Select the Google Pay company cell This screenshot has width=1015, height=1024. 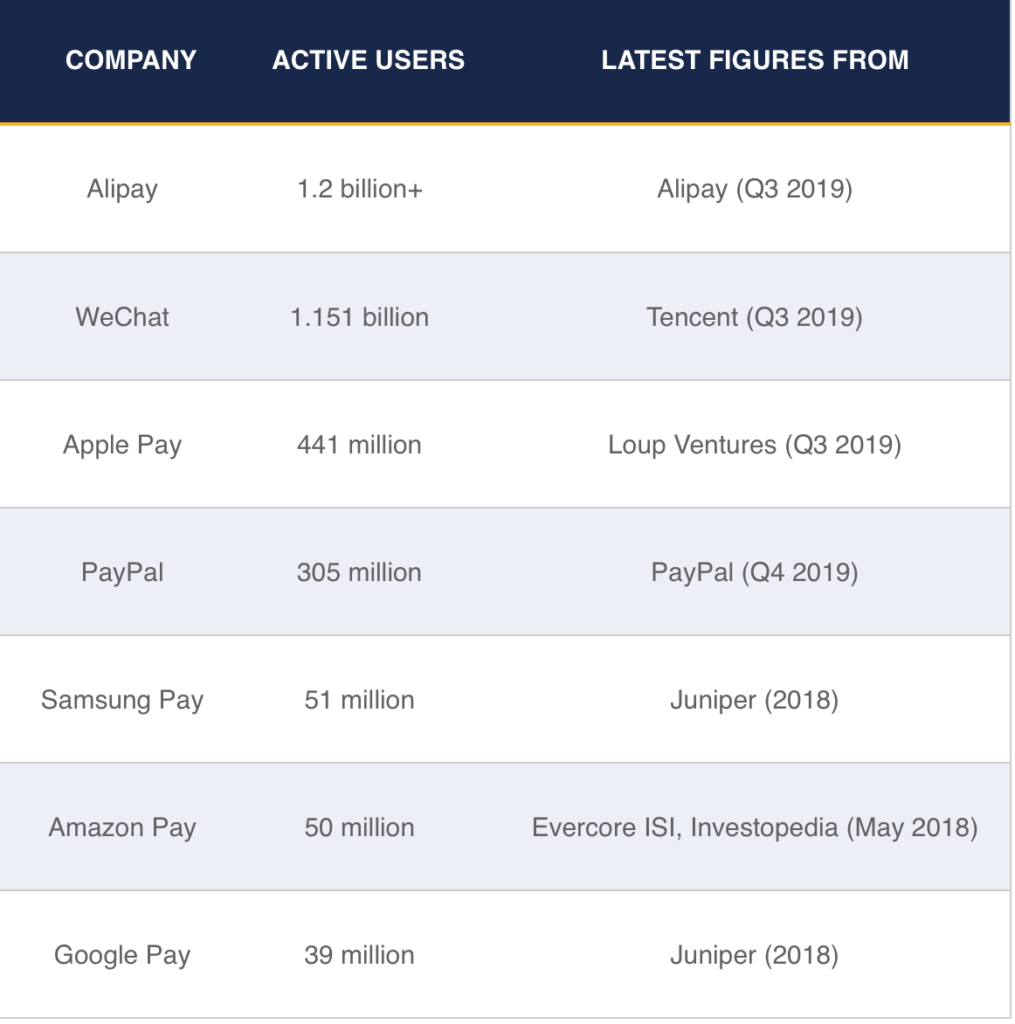pyautogui.click(x=122, y=955)
